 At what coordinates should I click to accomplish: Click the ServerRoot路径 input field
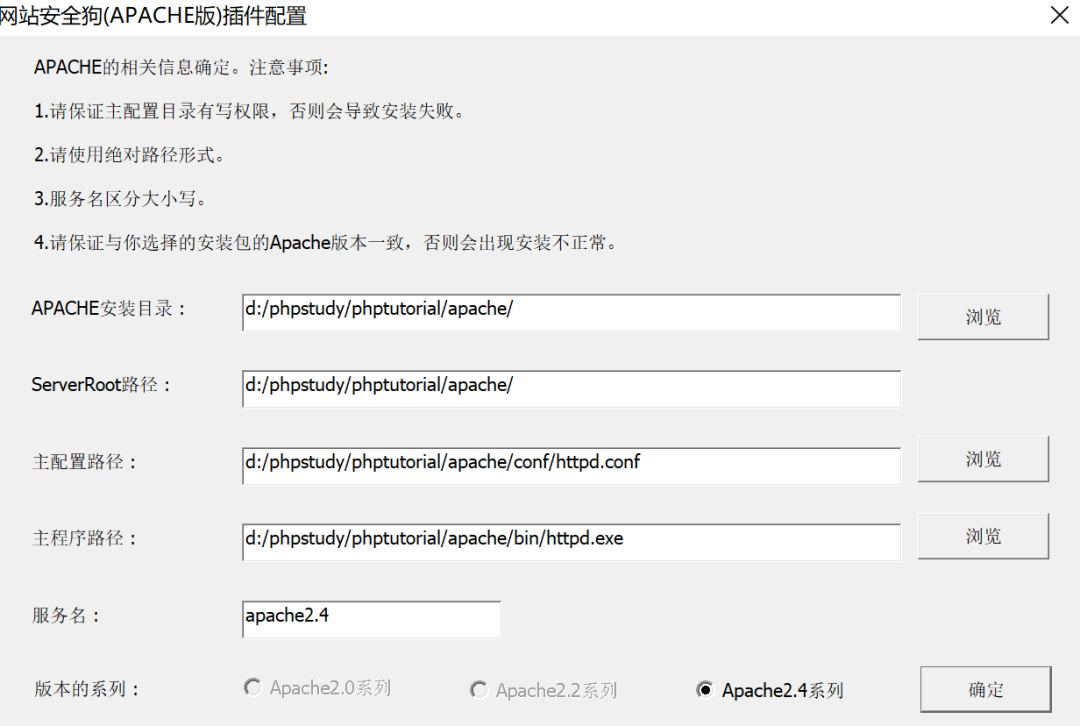(x=571, y=389)
